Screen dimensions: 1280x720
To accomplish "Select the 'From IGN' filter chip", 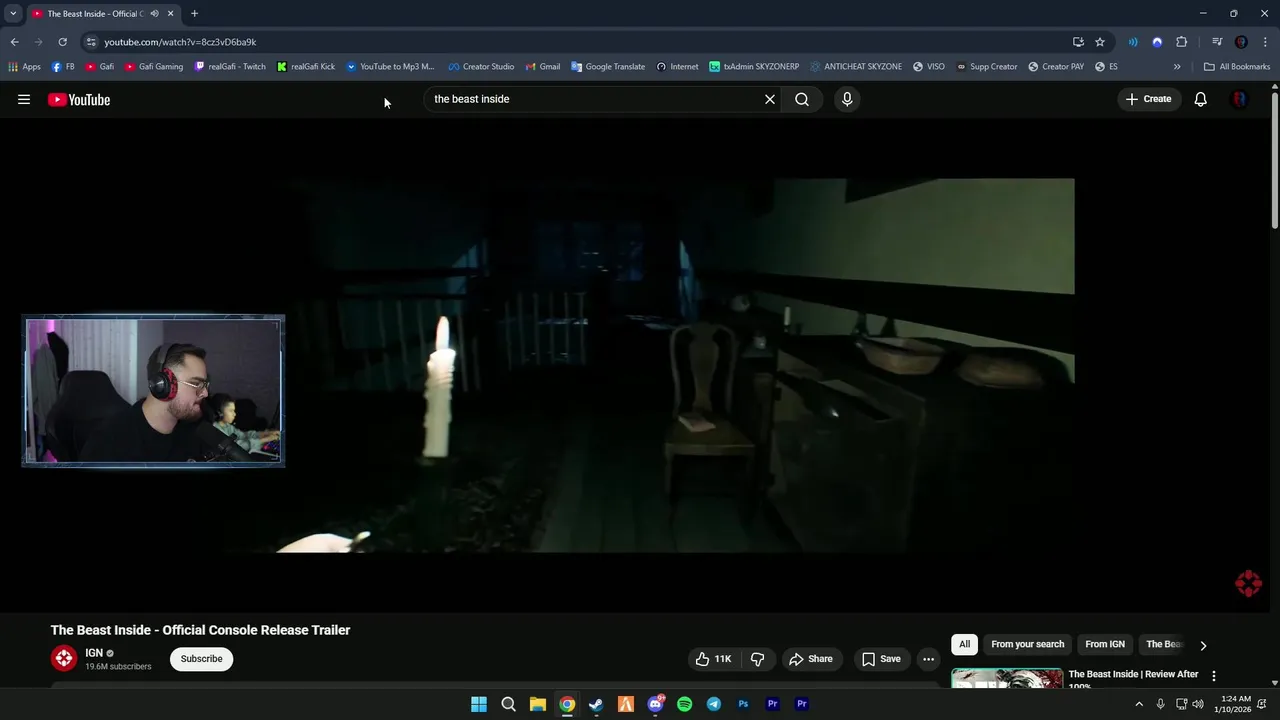I will pyautogui.click(x=1105, y=644).
